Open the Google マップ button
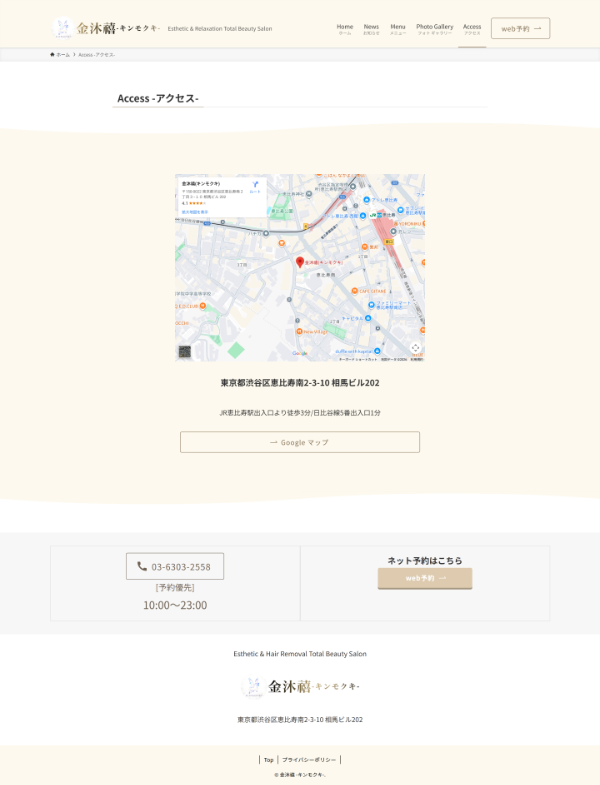Screen dimensions: 600x785 pos(300,442)
